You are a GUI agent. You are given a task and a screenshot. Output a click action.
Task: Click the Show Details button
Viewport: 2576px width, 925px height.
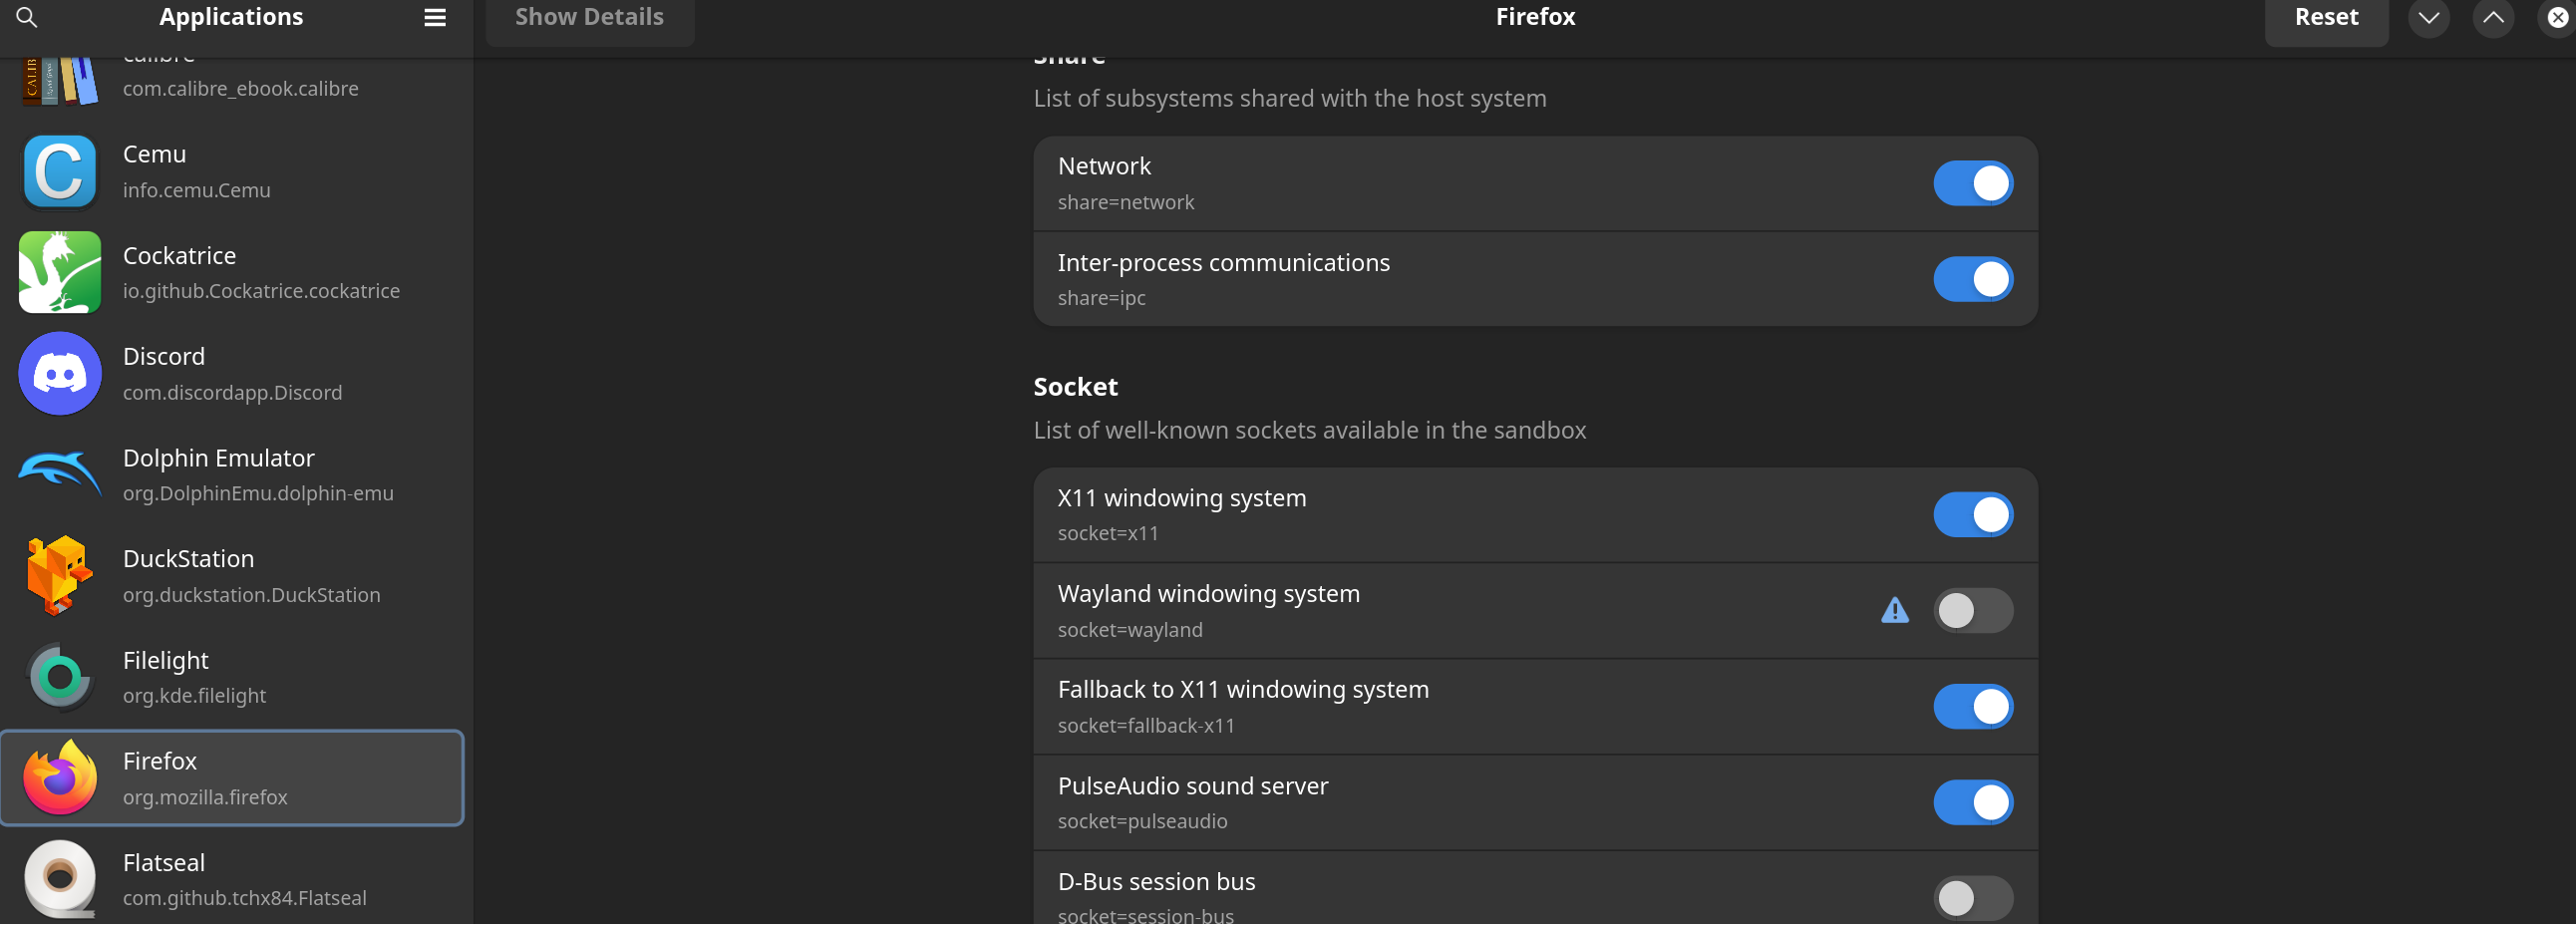(589, 17)
